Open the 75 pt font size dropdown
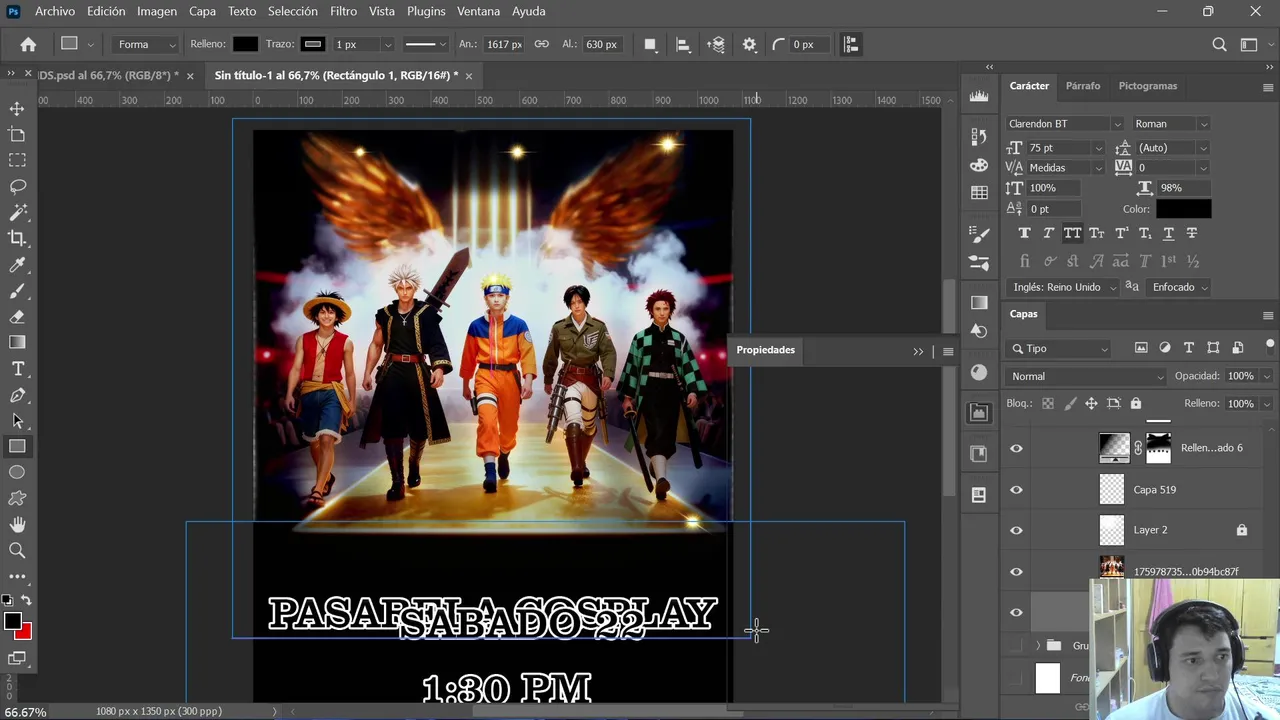The height and width of the screenshot is (720, 1280). point(1098,148)
